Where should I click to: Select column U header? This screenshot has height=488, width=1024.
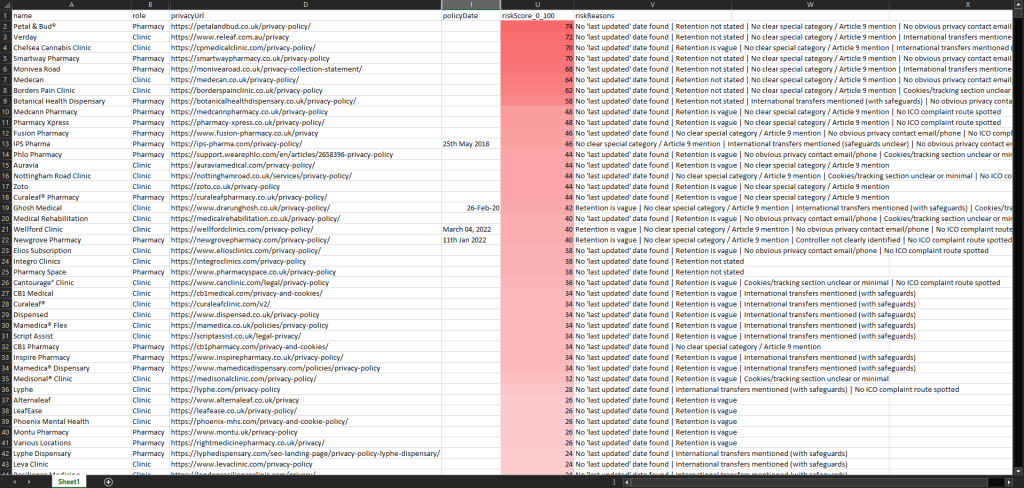[537, 4]
